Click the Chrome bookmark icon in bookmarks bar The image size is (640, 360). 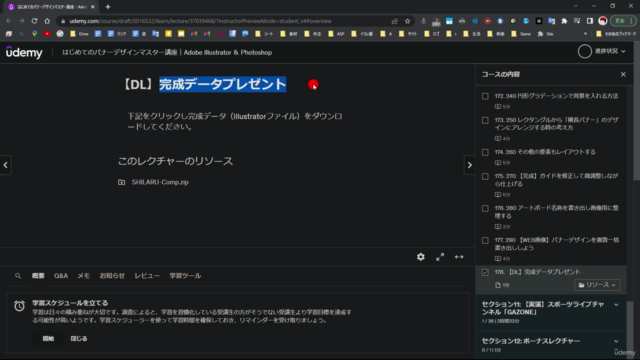[x=60, y=34]
